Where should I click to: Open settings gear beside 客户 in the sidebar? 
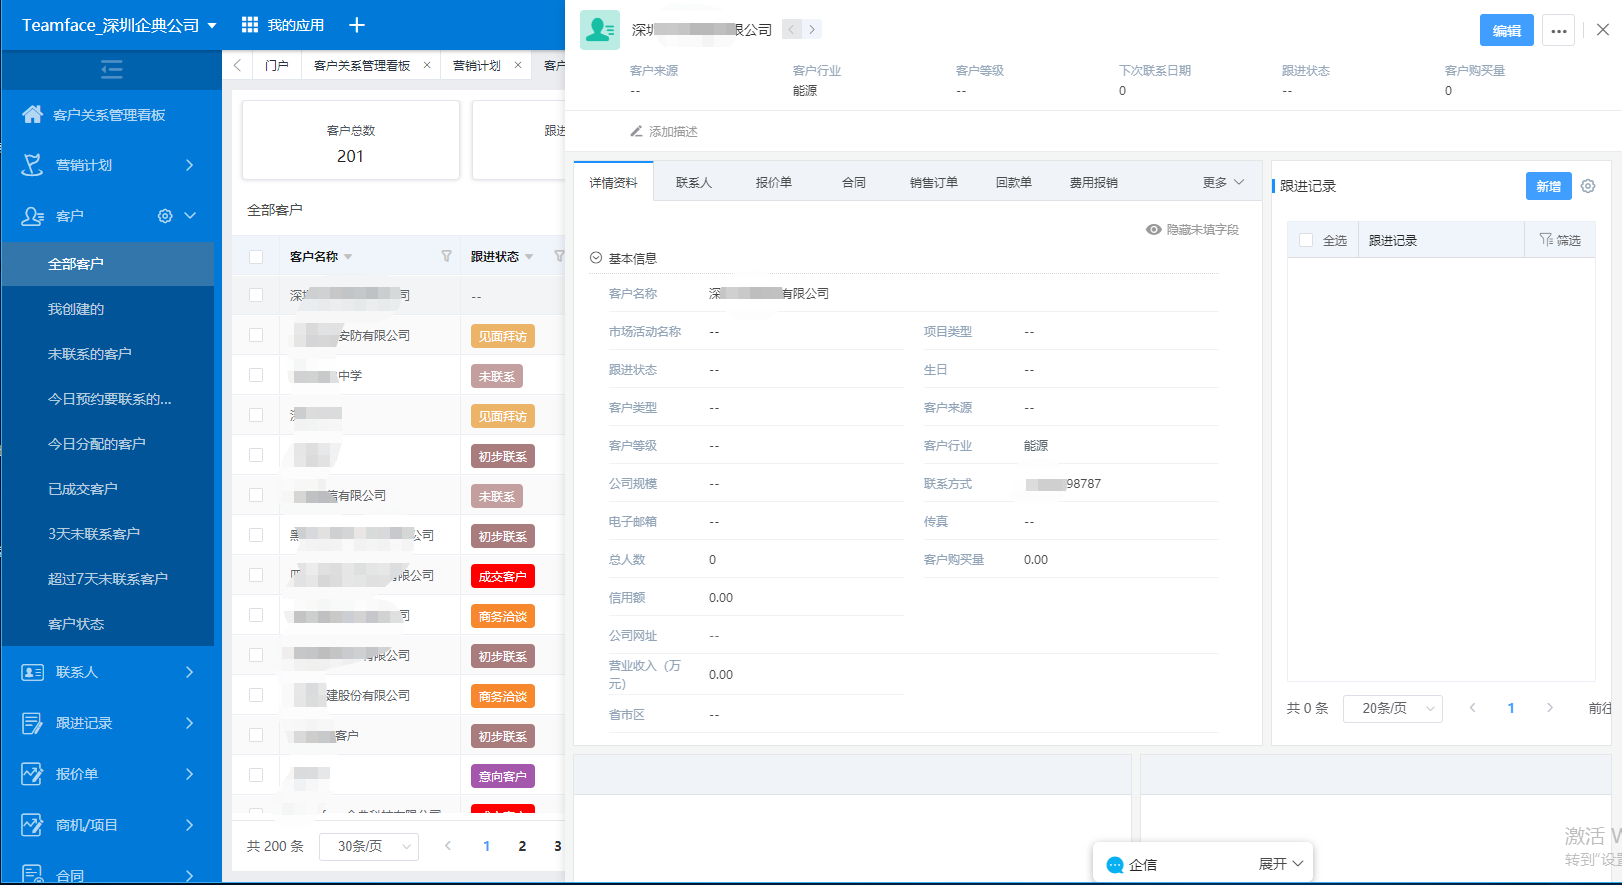point(165,216)
